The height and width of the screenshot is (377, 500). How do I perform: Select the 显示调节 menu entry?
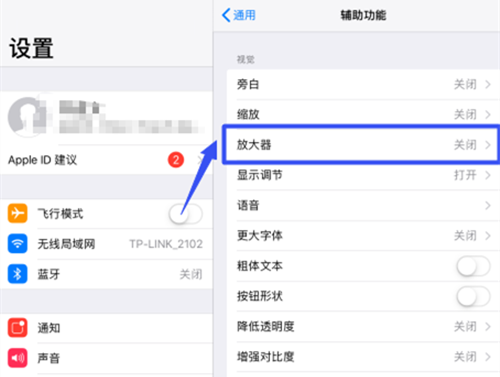coord(363,175)
